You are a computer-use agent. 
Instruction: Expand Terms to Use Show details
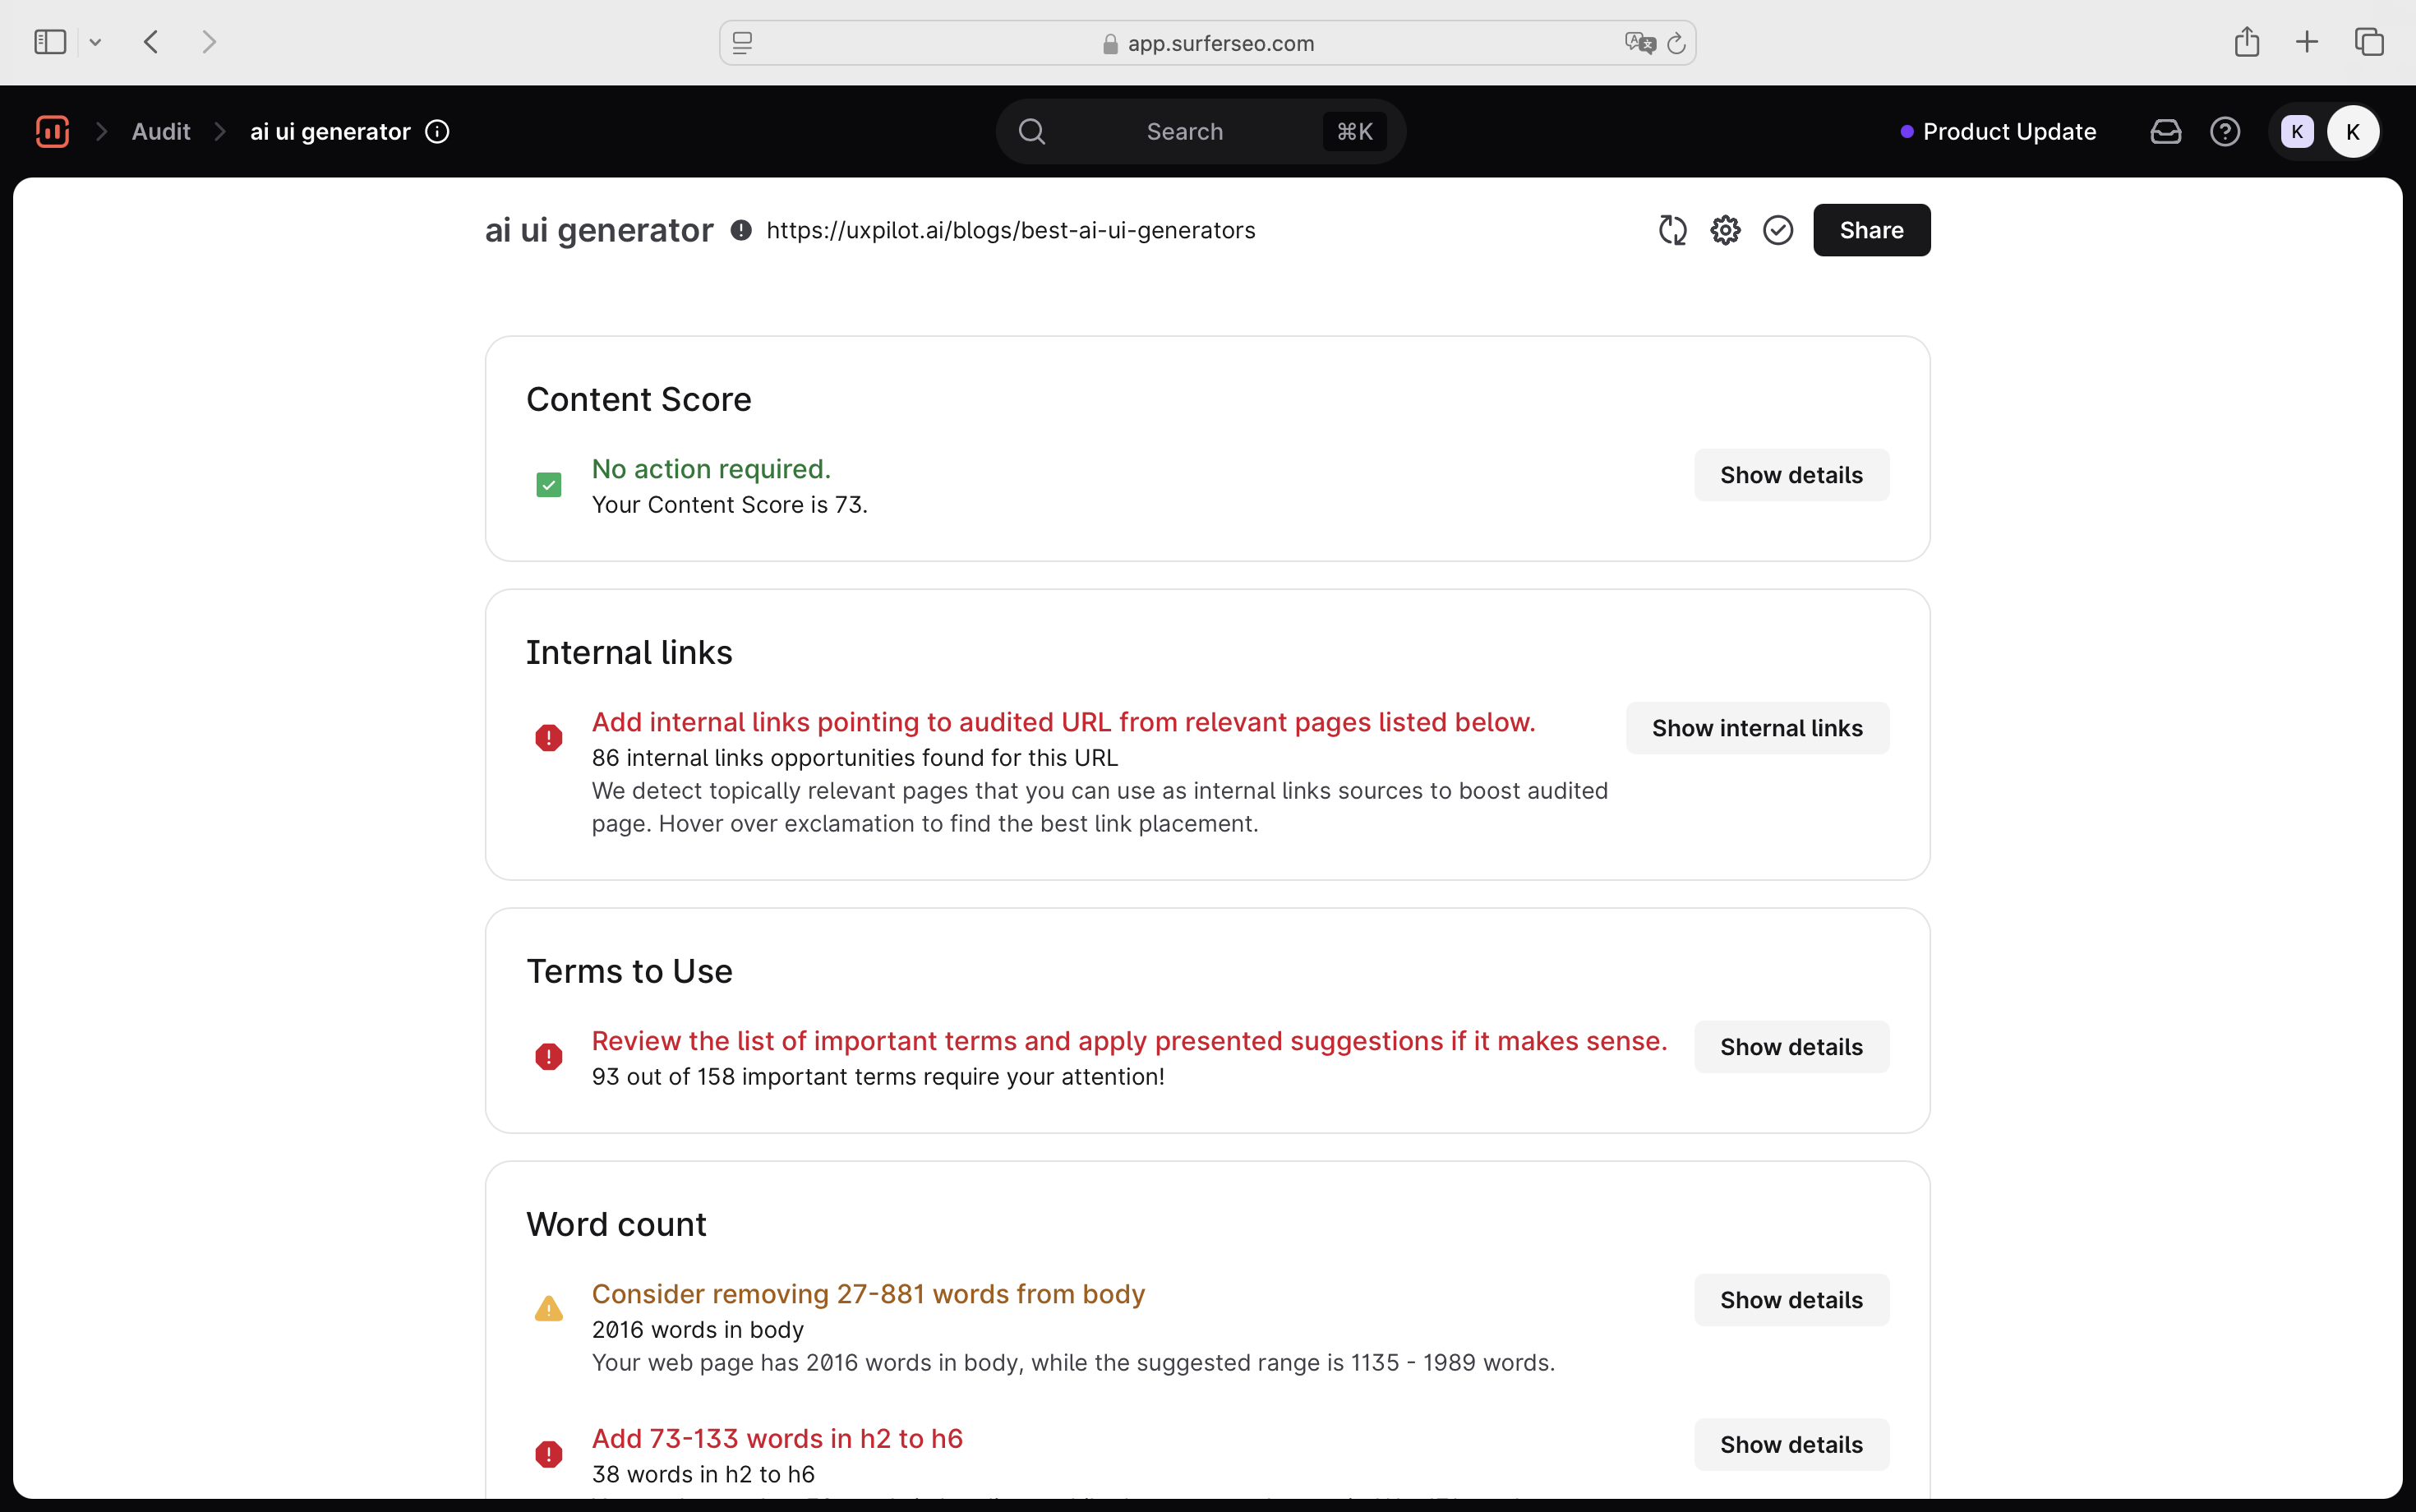[x=1790, y=1047]
